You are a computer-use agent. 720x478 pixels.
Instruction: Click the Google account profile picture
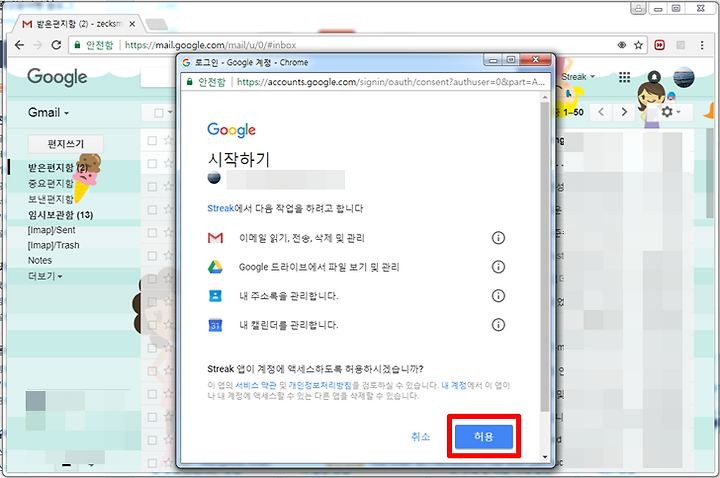[683, 77]
